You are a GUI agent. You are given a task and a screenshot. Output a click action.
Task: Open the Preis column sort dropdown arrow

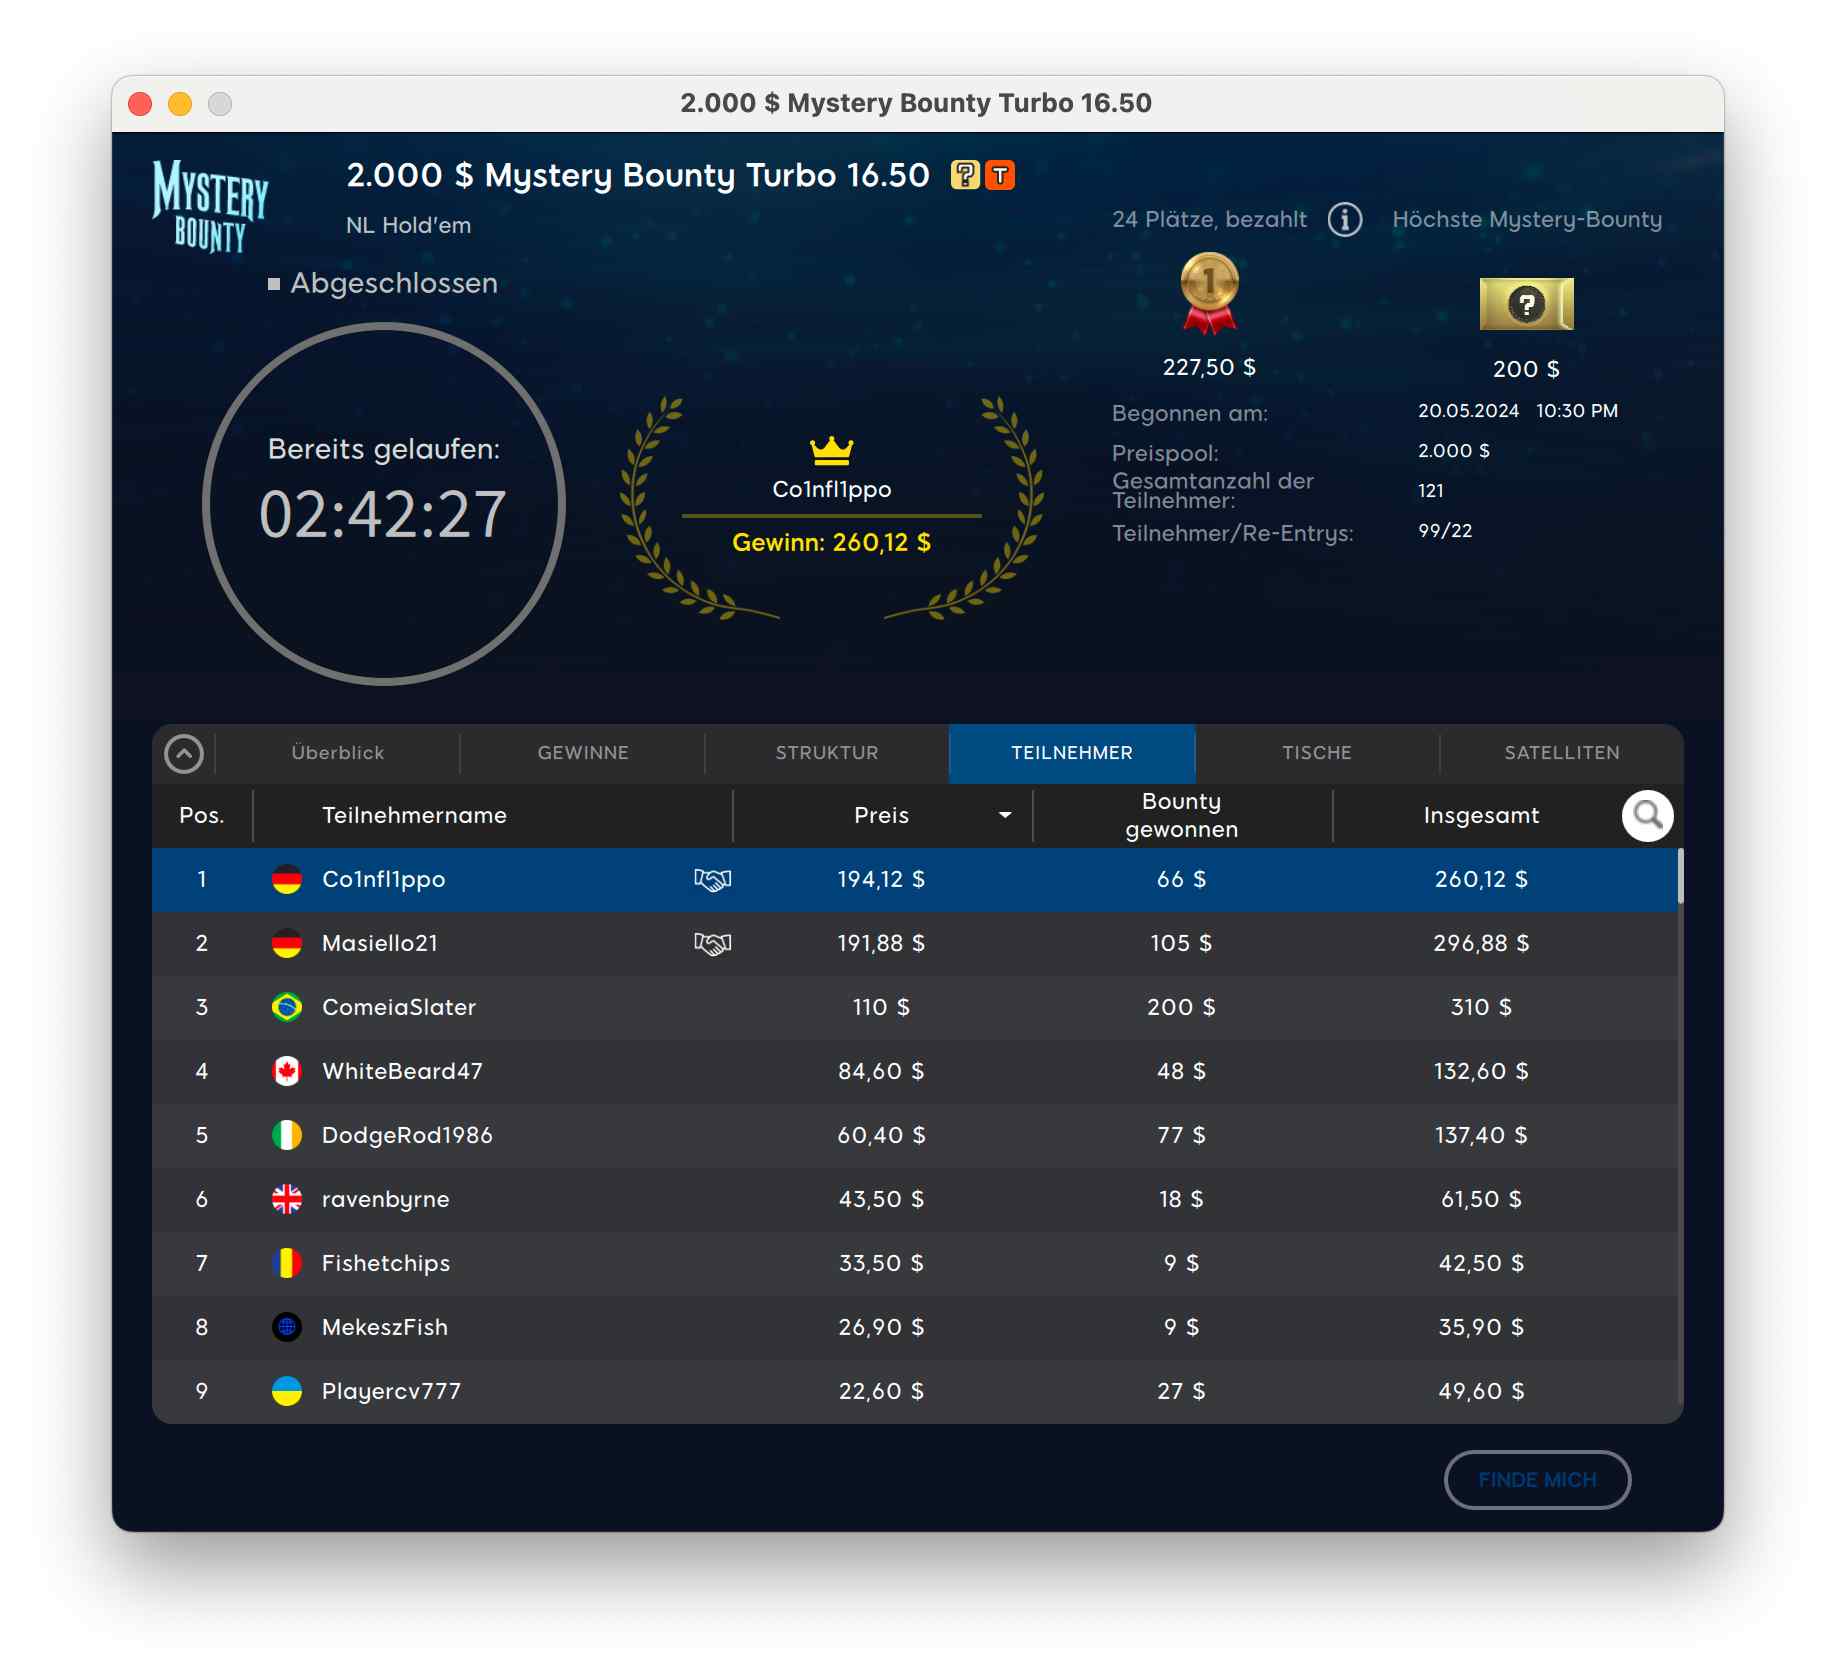[x=1005, y=816]
